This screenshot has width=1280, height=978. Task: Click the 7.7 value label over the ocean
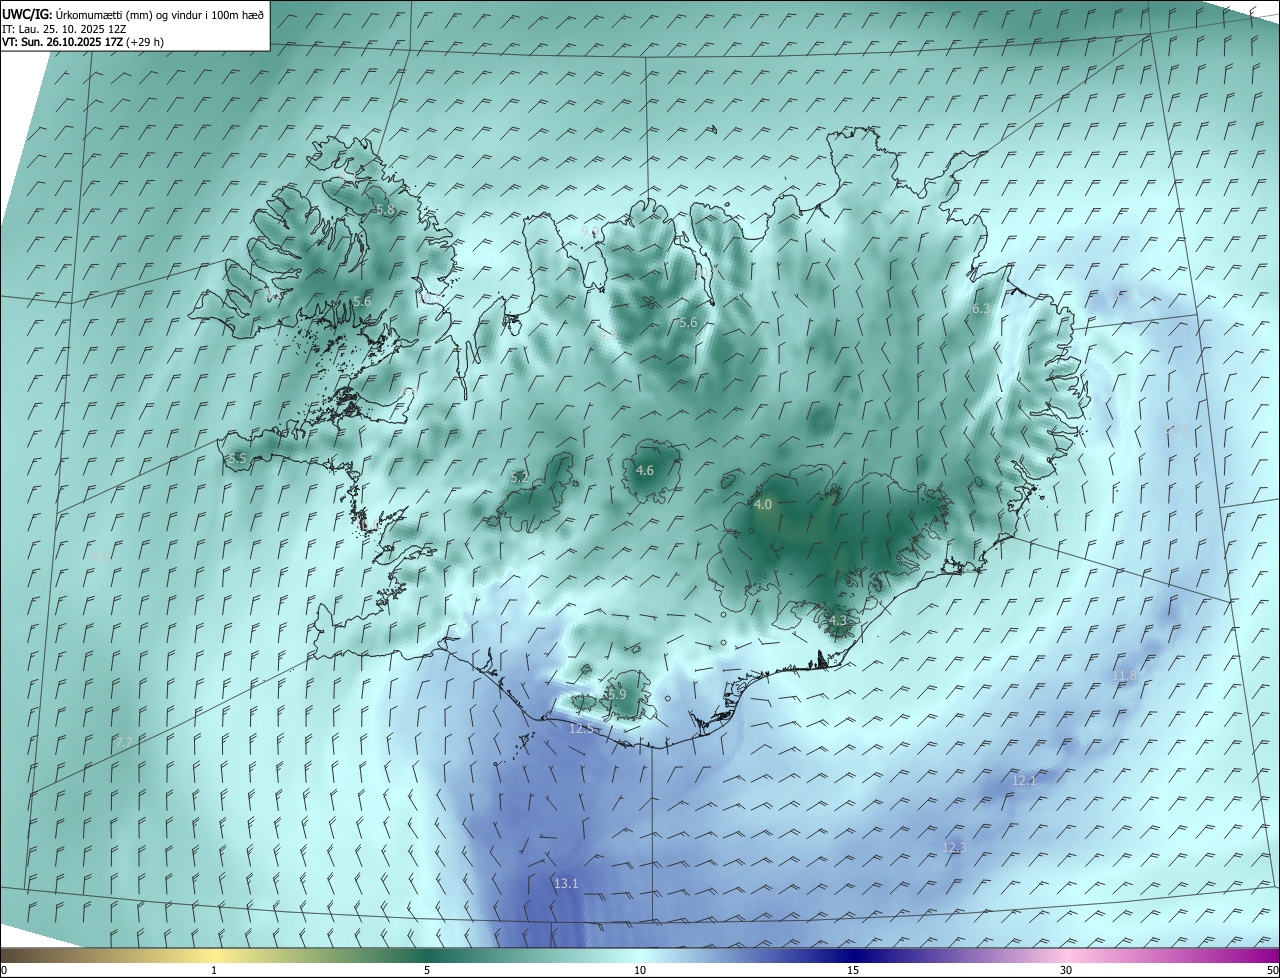tap(124, 742)
